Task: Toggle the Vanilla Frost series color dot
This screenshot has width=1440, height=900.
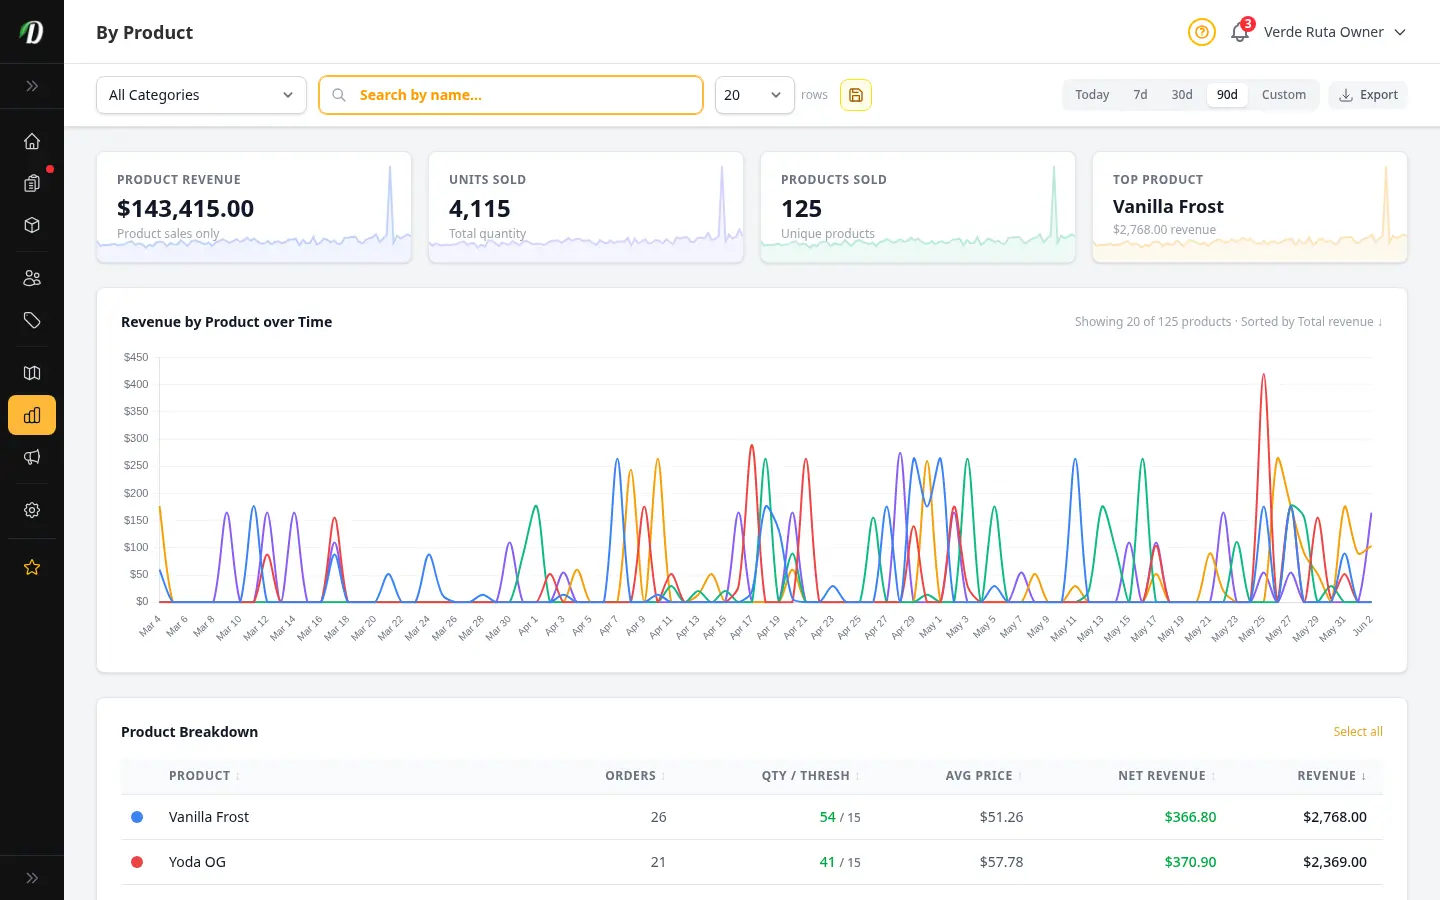Action: pos(137,817)
